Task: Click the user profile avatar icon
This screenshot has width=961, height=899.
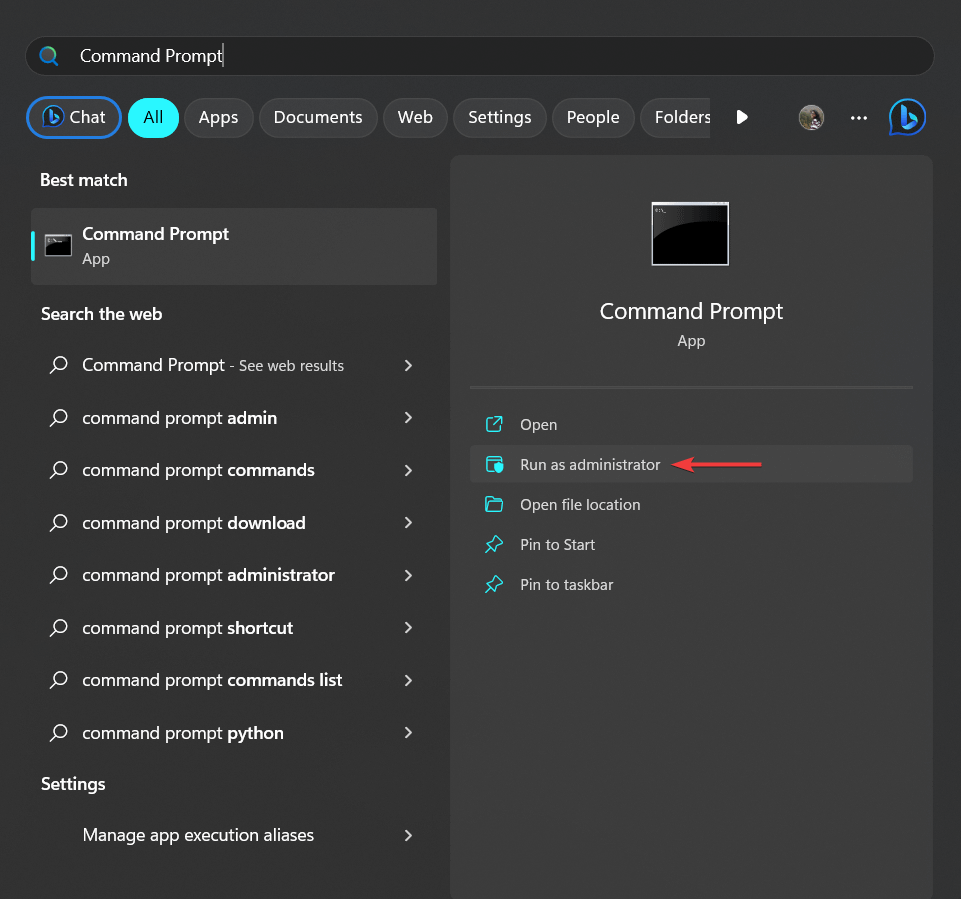Action: [x=811, y=117]
